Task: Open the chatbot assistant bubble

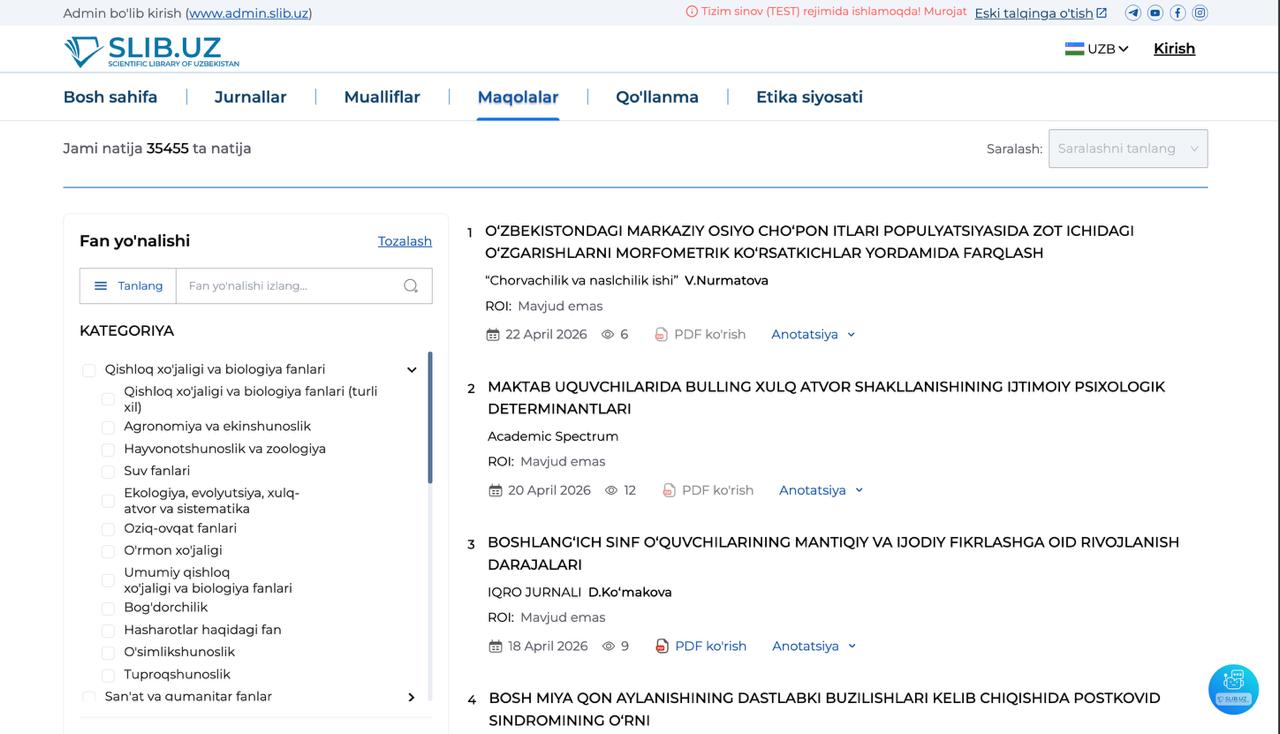Action: point(1233,689)
